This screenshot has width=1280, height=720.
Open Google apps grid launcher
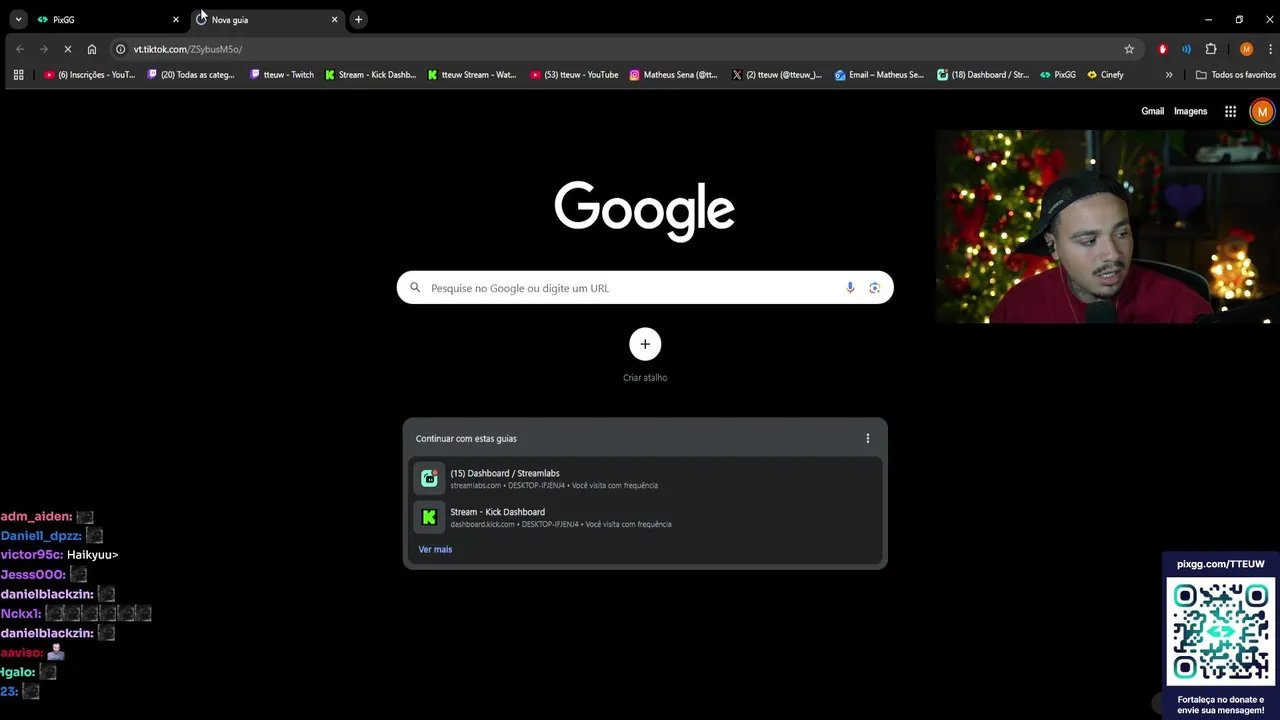[1230, 111]
